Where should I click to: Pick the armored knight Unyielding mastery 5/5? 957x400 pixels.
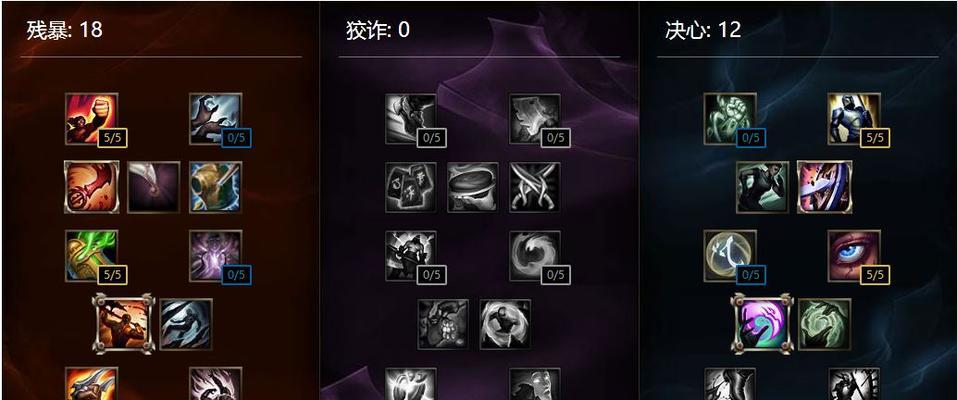[x=854, y=118]
